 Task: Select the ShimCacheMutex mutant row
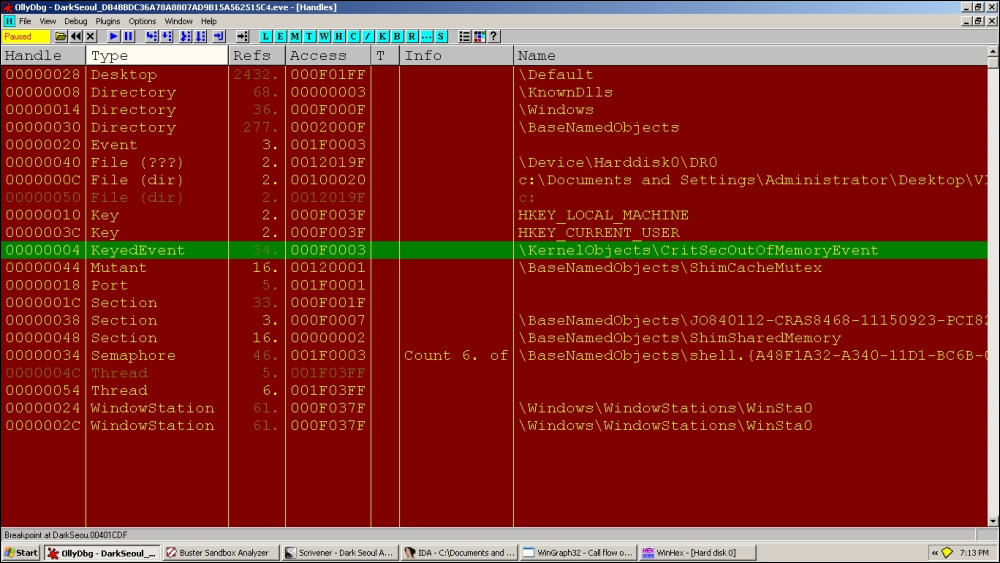[x=494, y=267]
